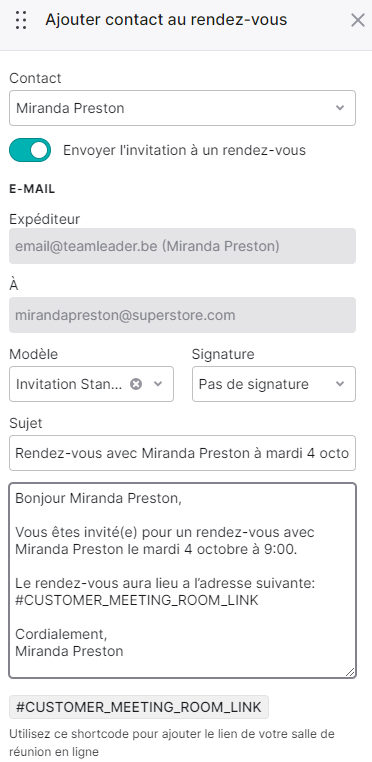
Task: Click the text area resize grip corner
Action: (x=350, y=672)
